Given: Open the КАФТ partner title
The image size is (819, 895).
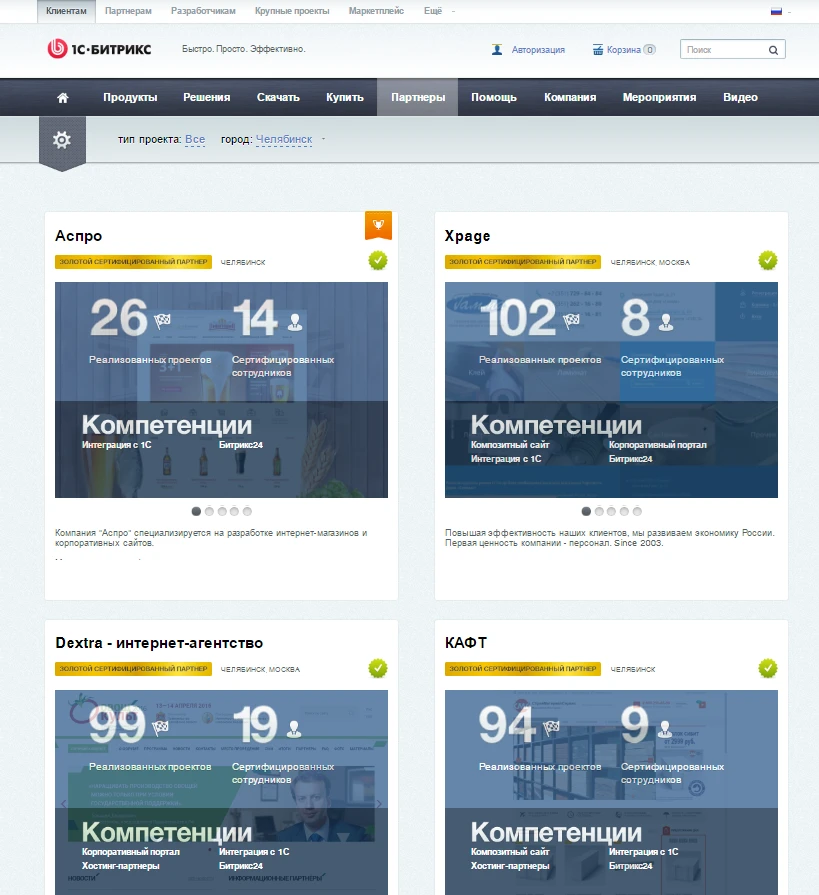Looking at the screenshot, I should 466,643.
